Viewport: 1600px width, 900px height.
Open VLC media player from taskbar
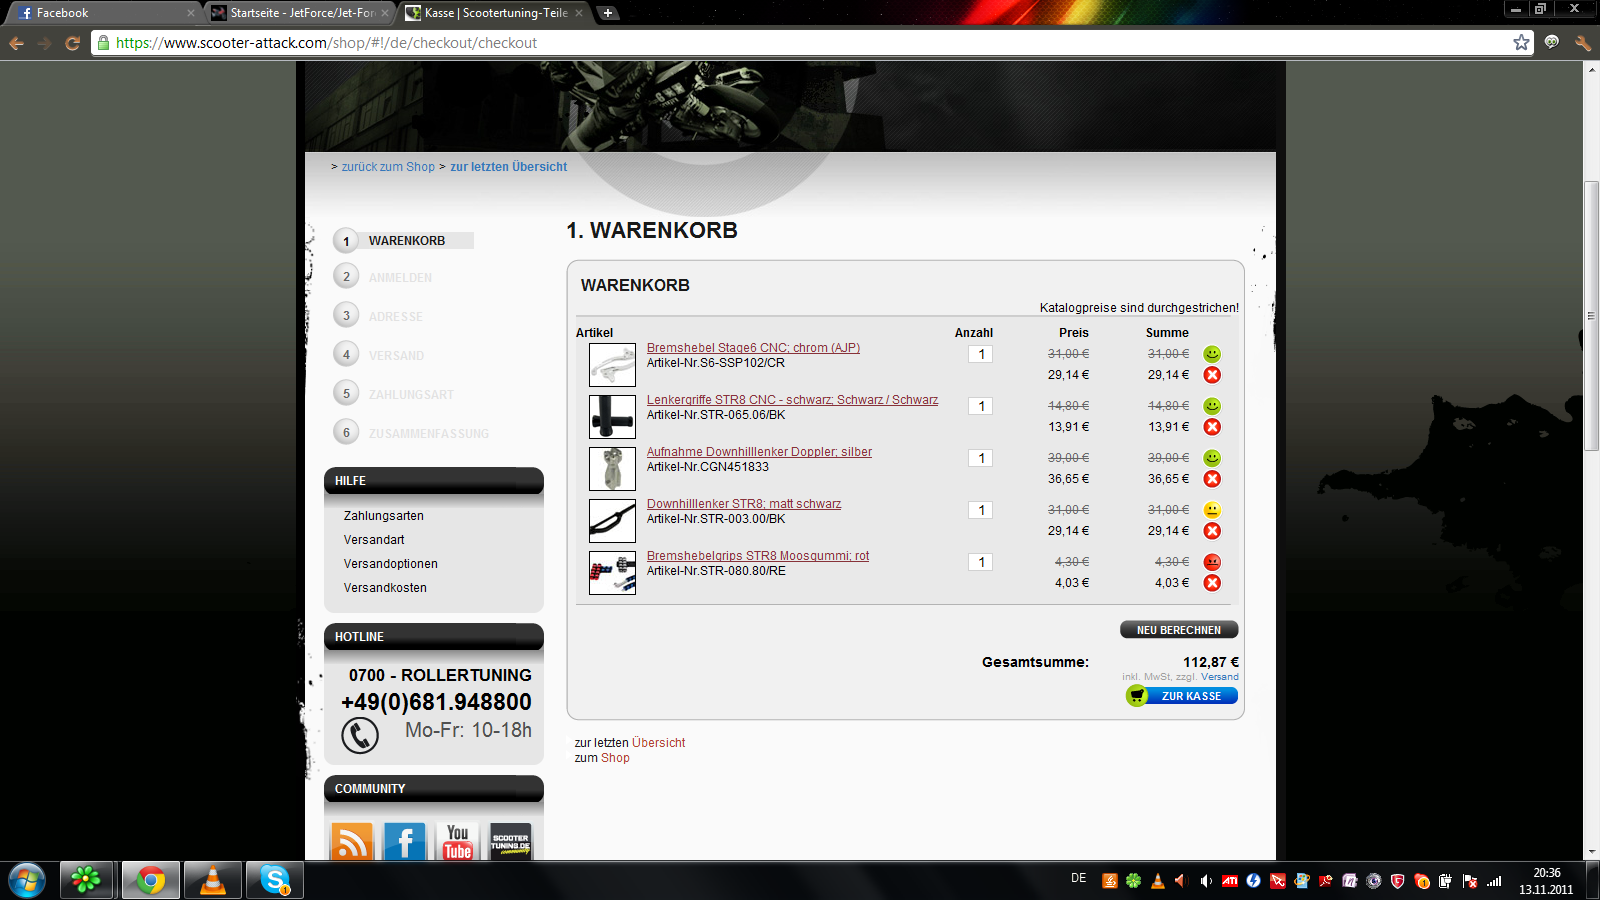click(x=212, y=881)
